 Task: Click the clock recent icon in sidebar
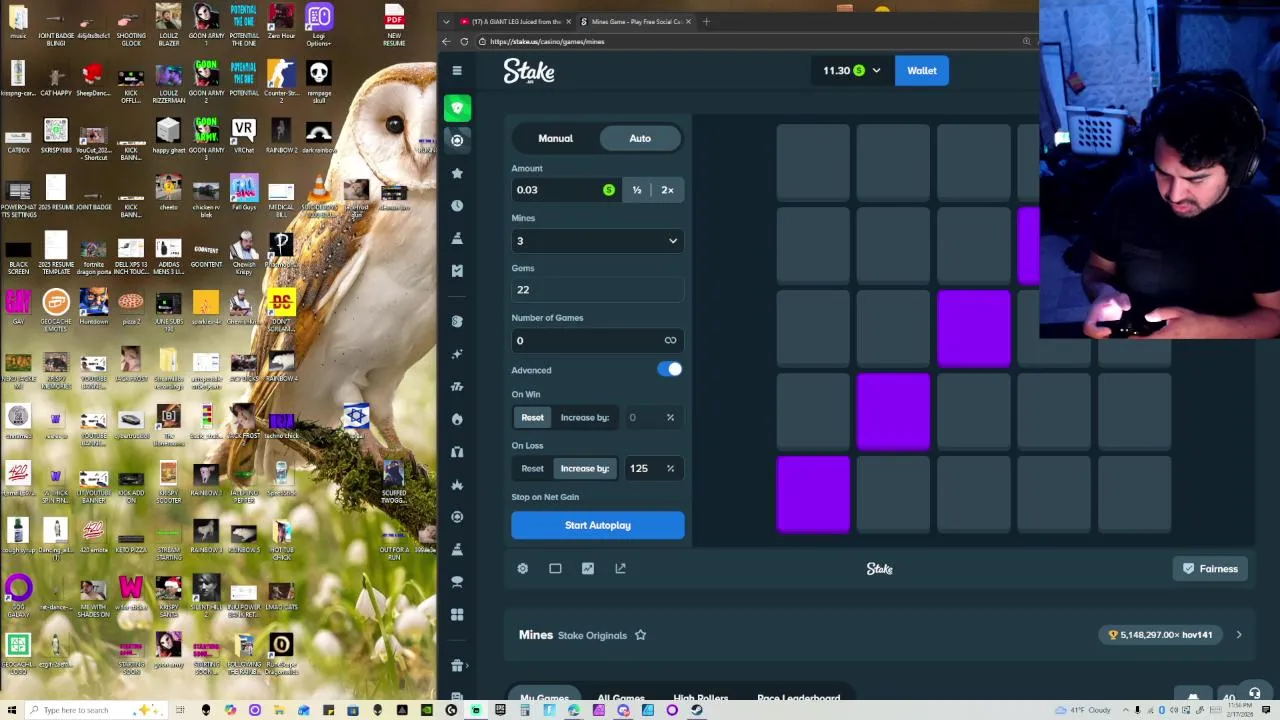457,205
